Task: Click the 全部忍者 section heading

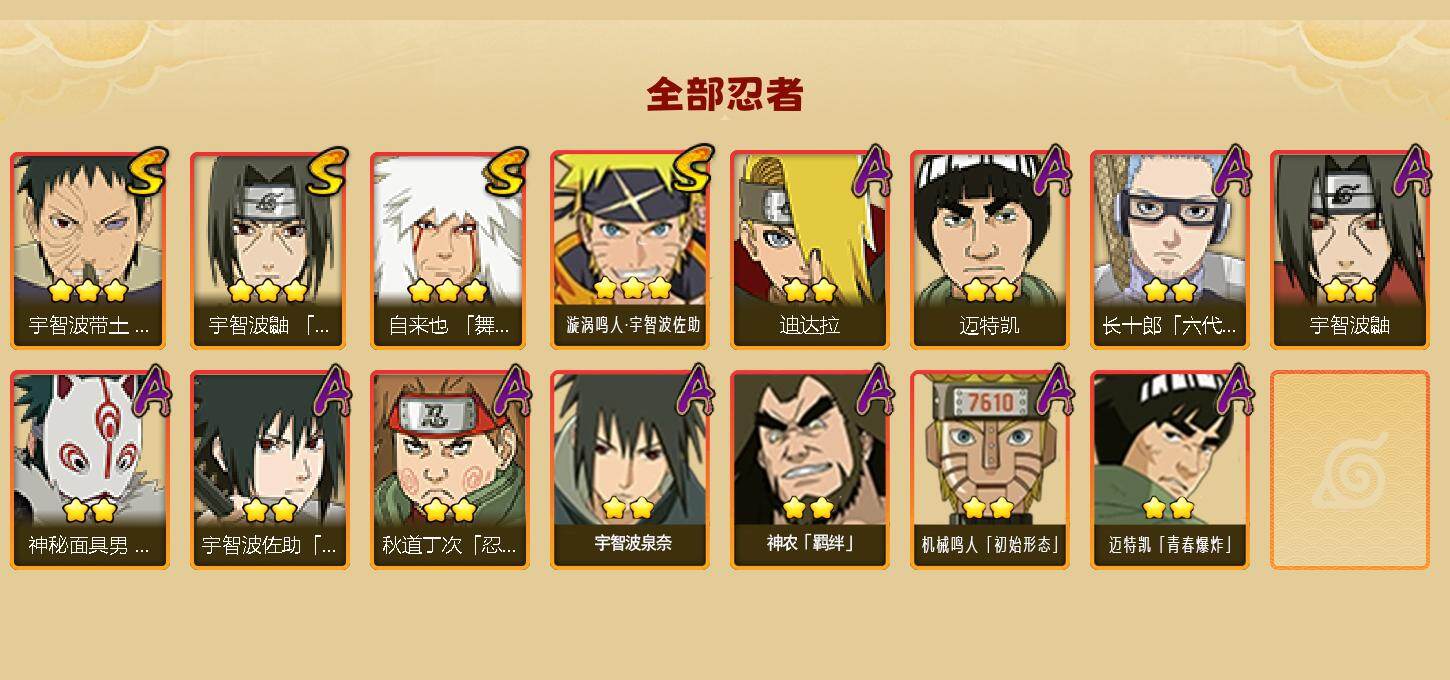Action: coord(725,95)
